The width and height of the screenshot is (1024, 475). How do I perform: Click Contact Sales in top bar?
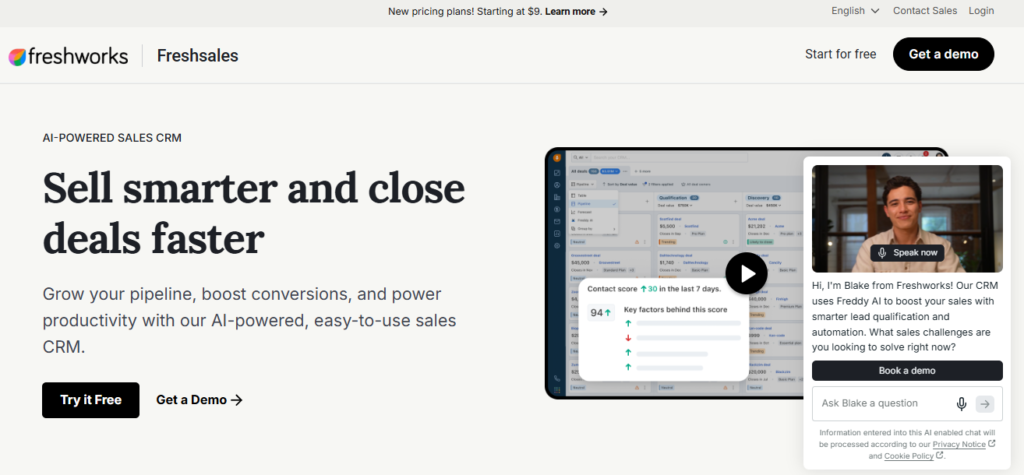(x=925, y=11)
